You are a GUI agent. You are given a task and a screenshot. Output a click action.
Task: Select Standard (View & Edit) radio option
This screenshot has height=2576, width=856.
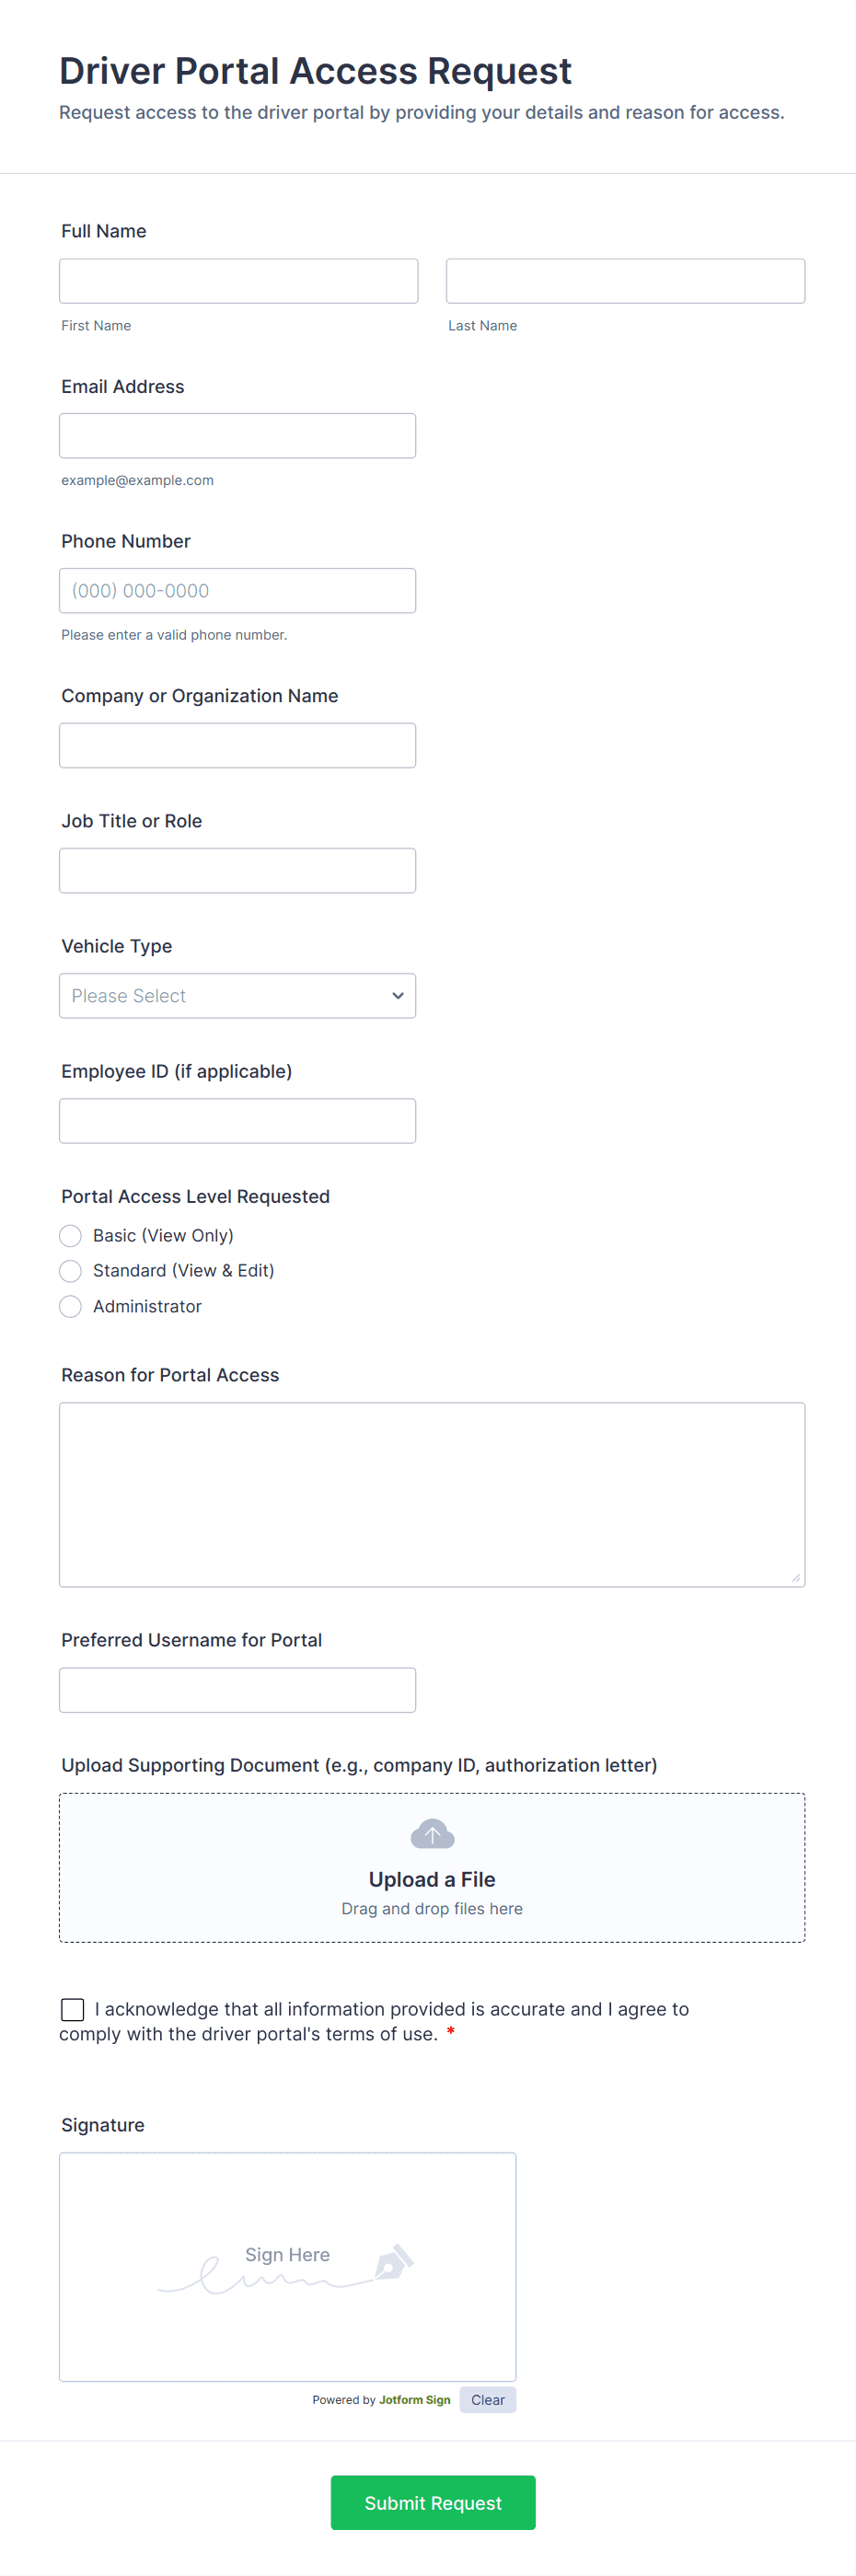pos(71,1271)
